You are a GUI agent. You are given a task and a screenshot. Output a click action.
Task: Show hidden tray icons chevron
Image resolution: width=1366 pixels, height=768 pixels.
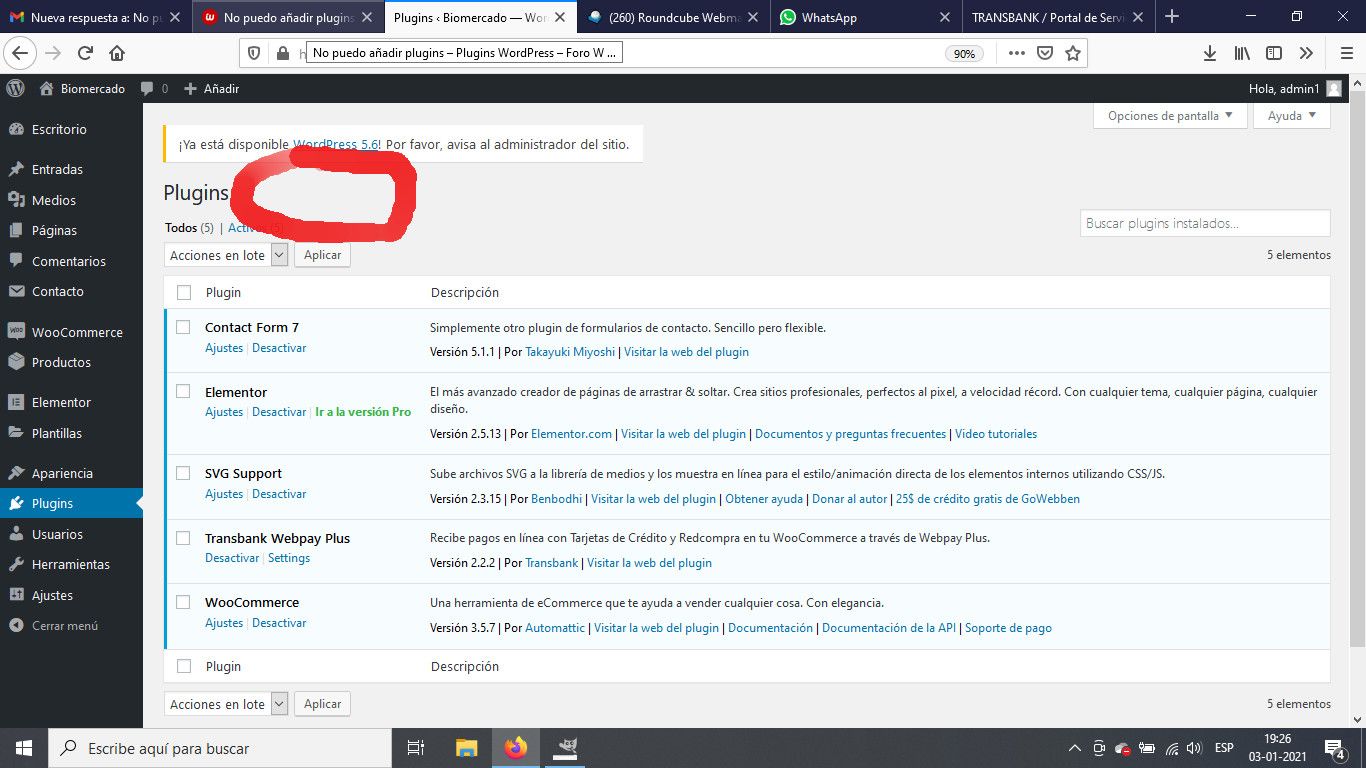pos(1075,748)
